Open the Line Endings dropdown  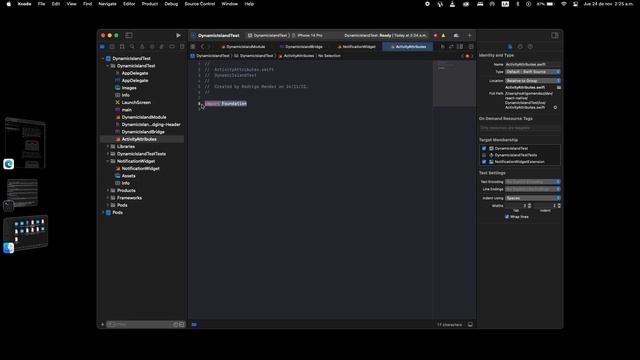coord(533,189)
